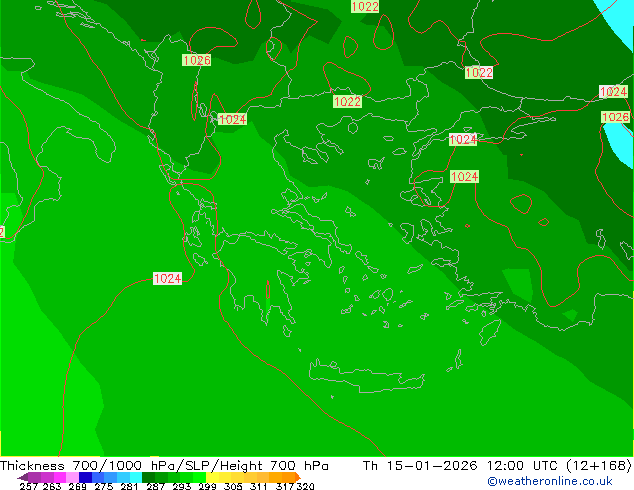634x490 pixels.
Task: Pick the darkest green legend swatch above 287
Action: [x=148, y=477]
